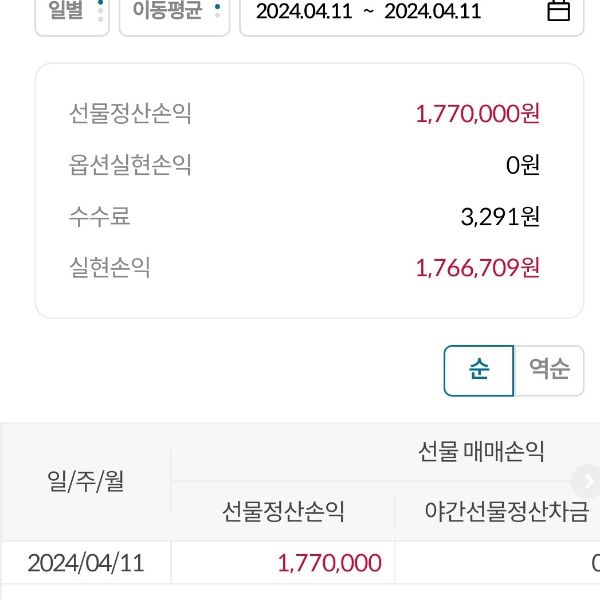Tap the 3,291원 fee amount
This screenshot has width=600, height=600.
click(x=499, y=216)
